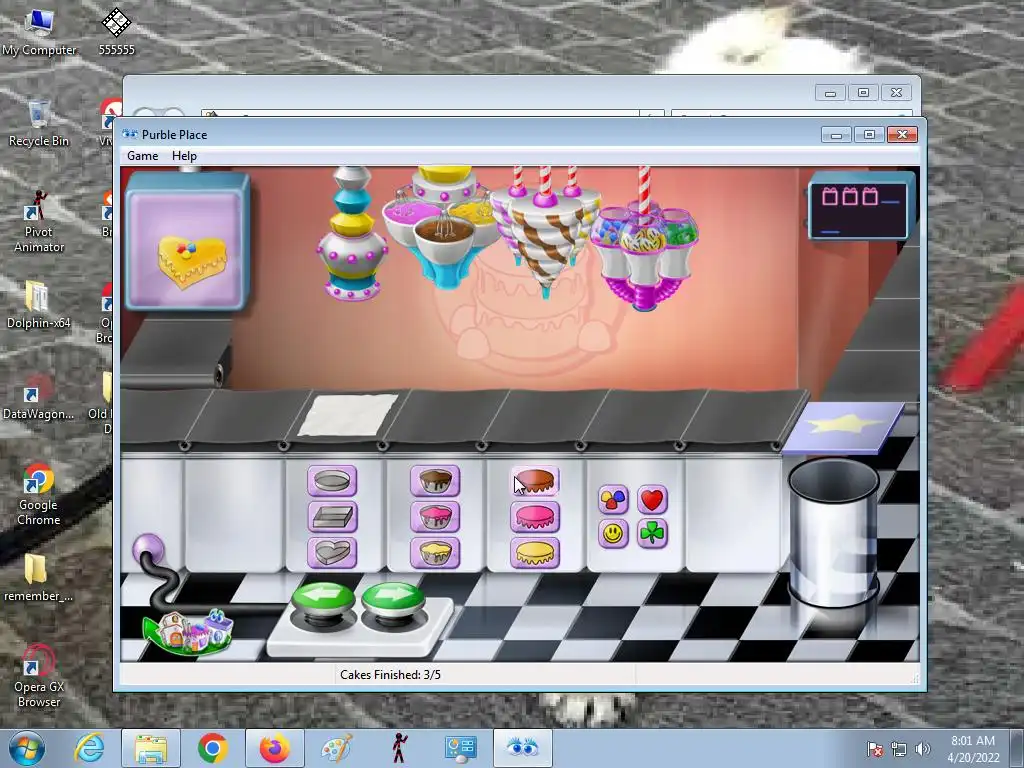Open the Help menu

tap(184, 155)
